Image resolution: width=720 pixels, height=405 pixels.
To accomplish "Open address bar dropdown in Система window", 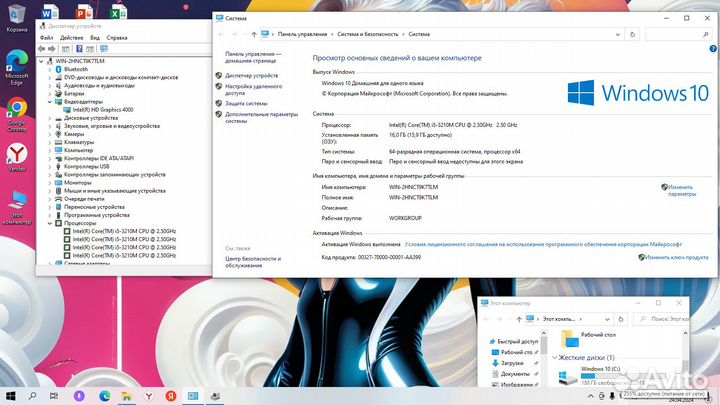I will pos(618,34).
